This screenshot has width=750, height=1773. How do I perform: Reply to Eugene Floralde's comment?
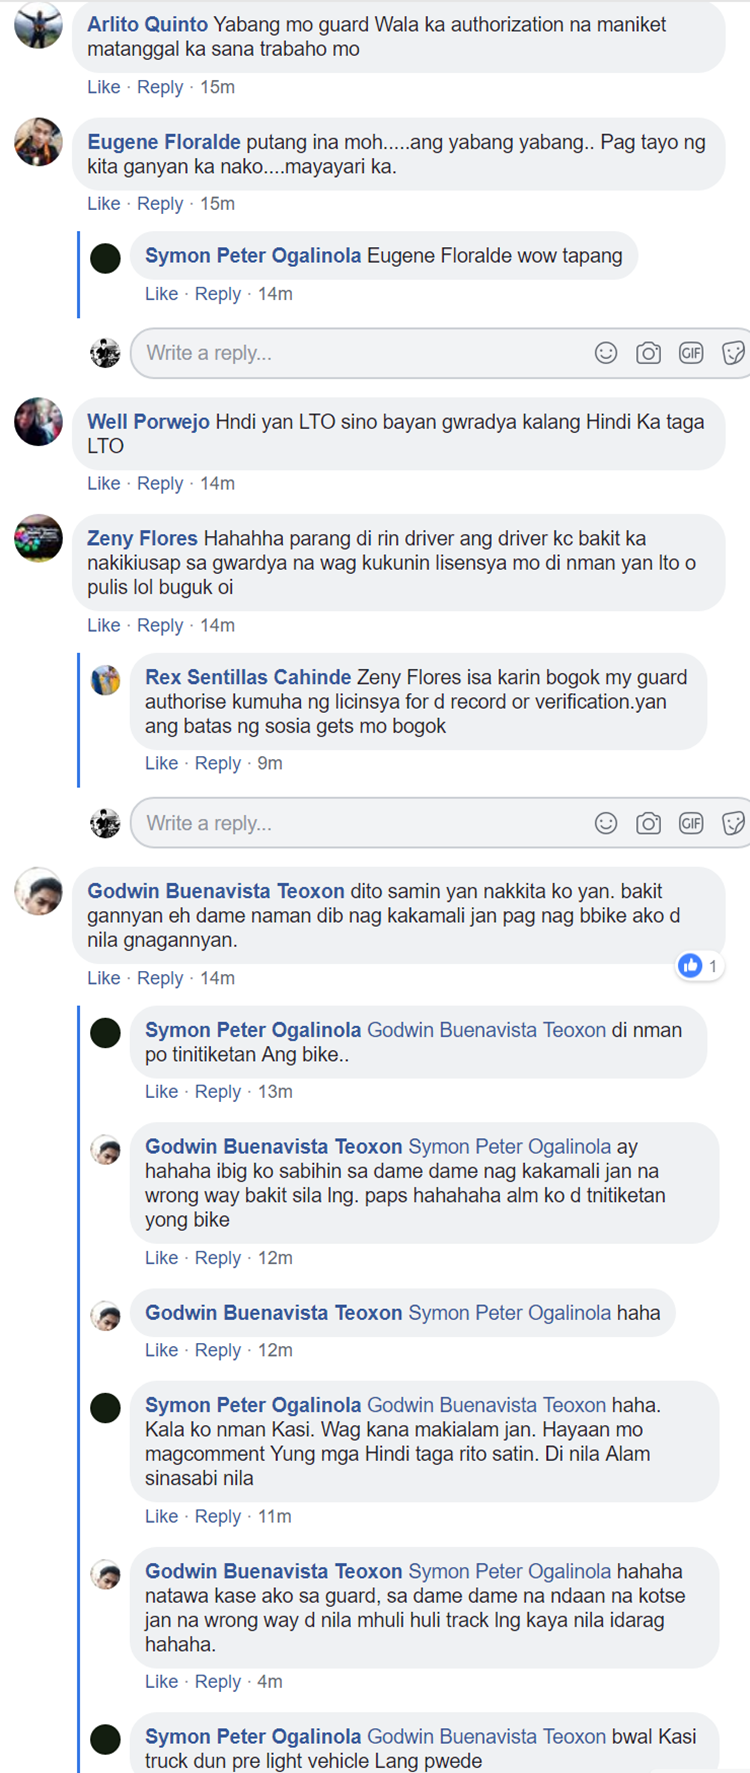160,203
